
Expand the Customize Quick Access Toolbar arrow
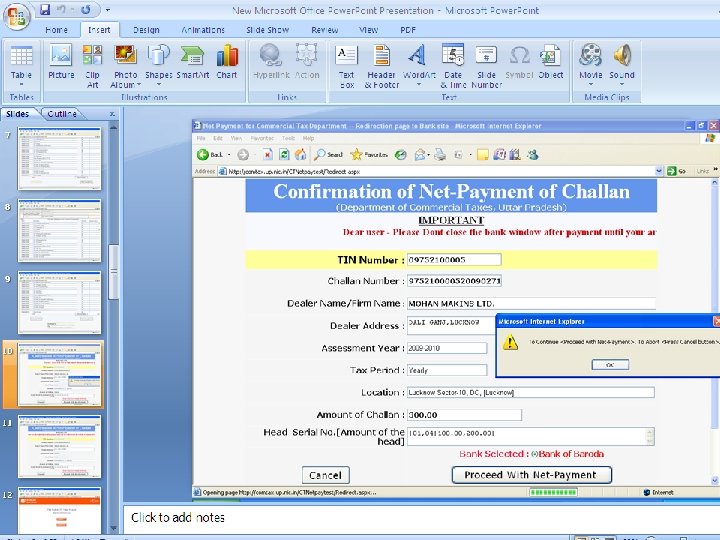108,10
